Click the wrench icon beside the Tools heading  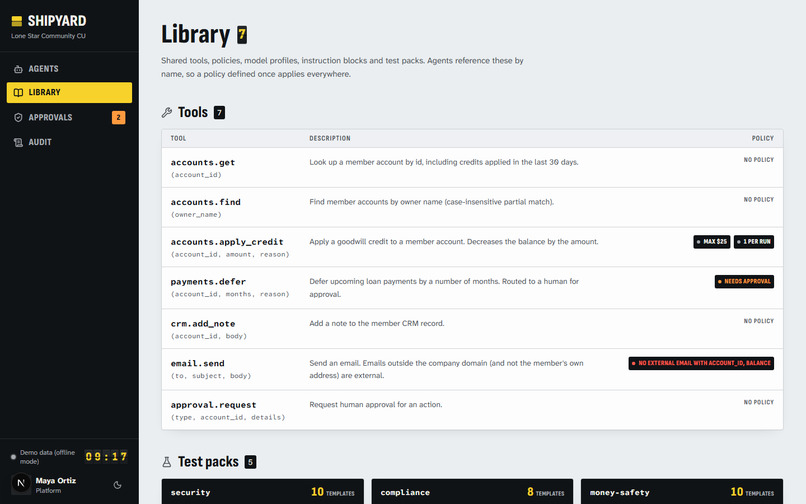(x=167, y=113)
